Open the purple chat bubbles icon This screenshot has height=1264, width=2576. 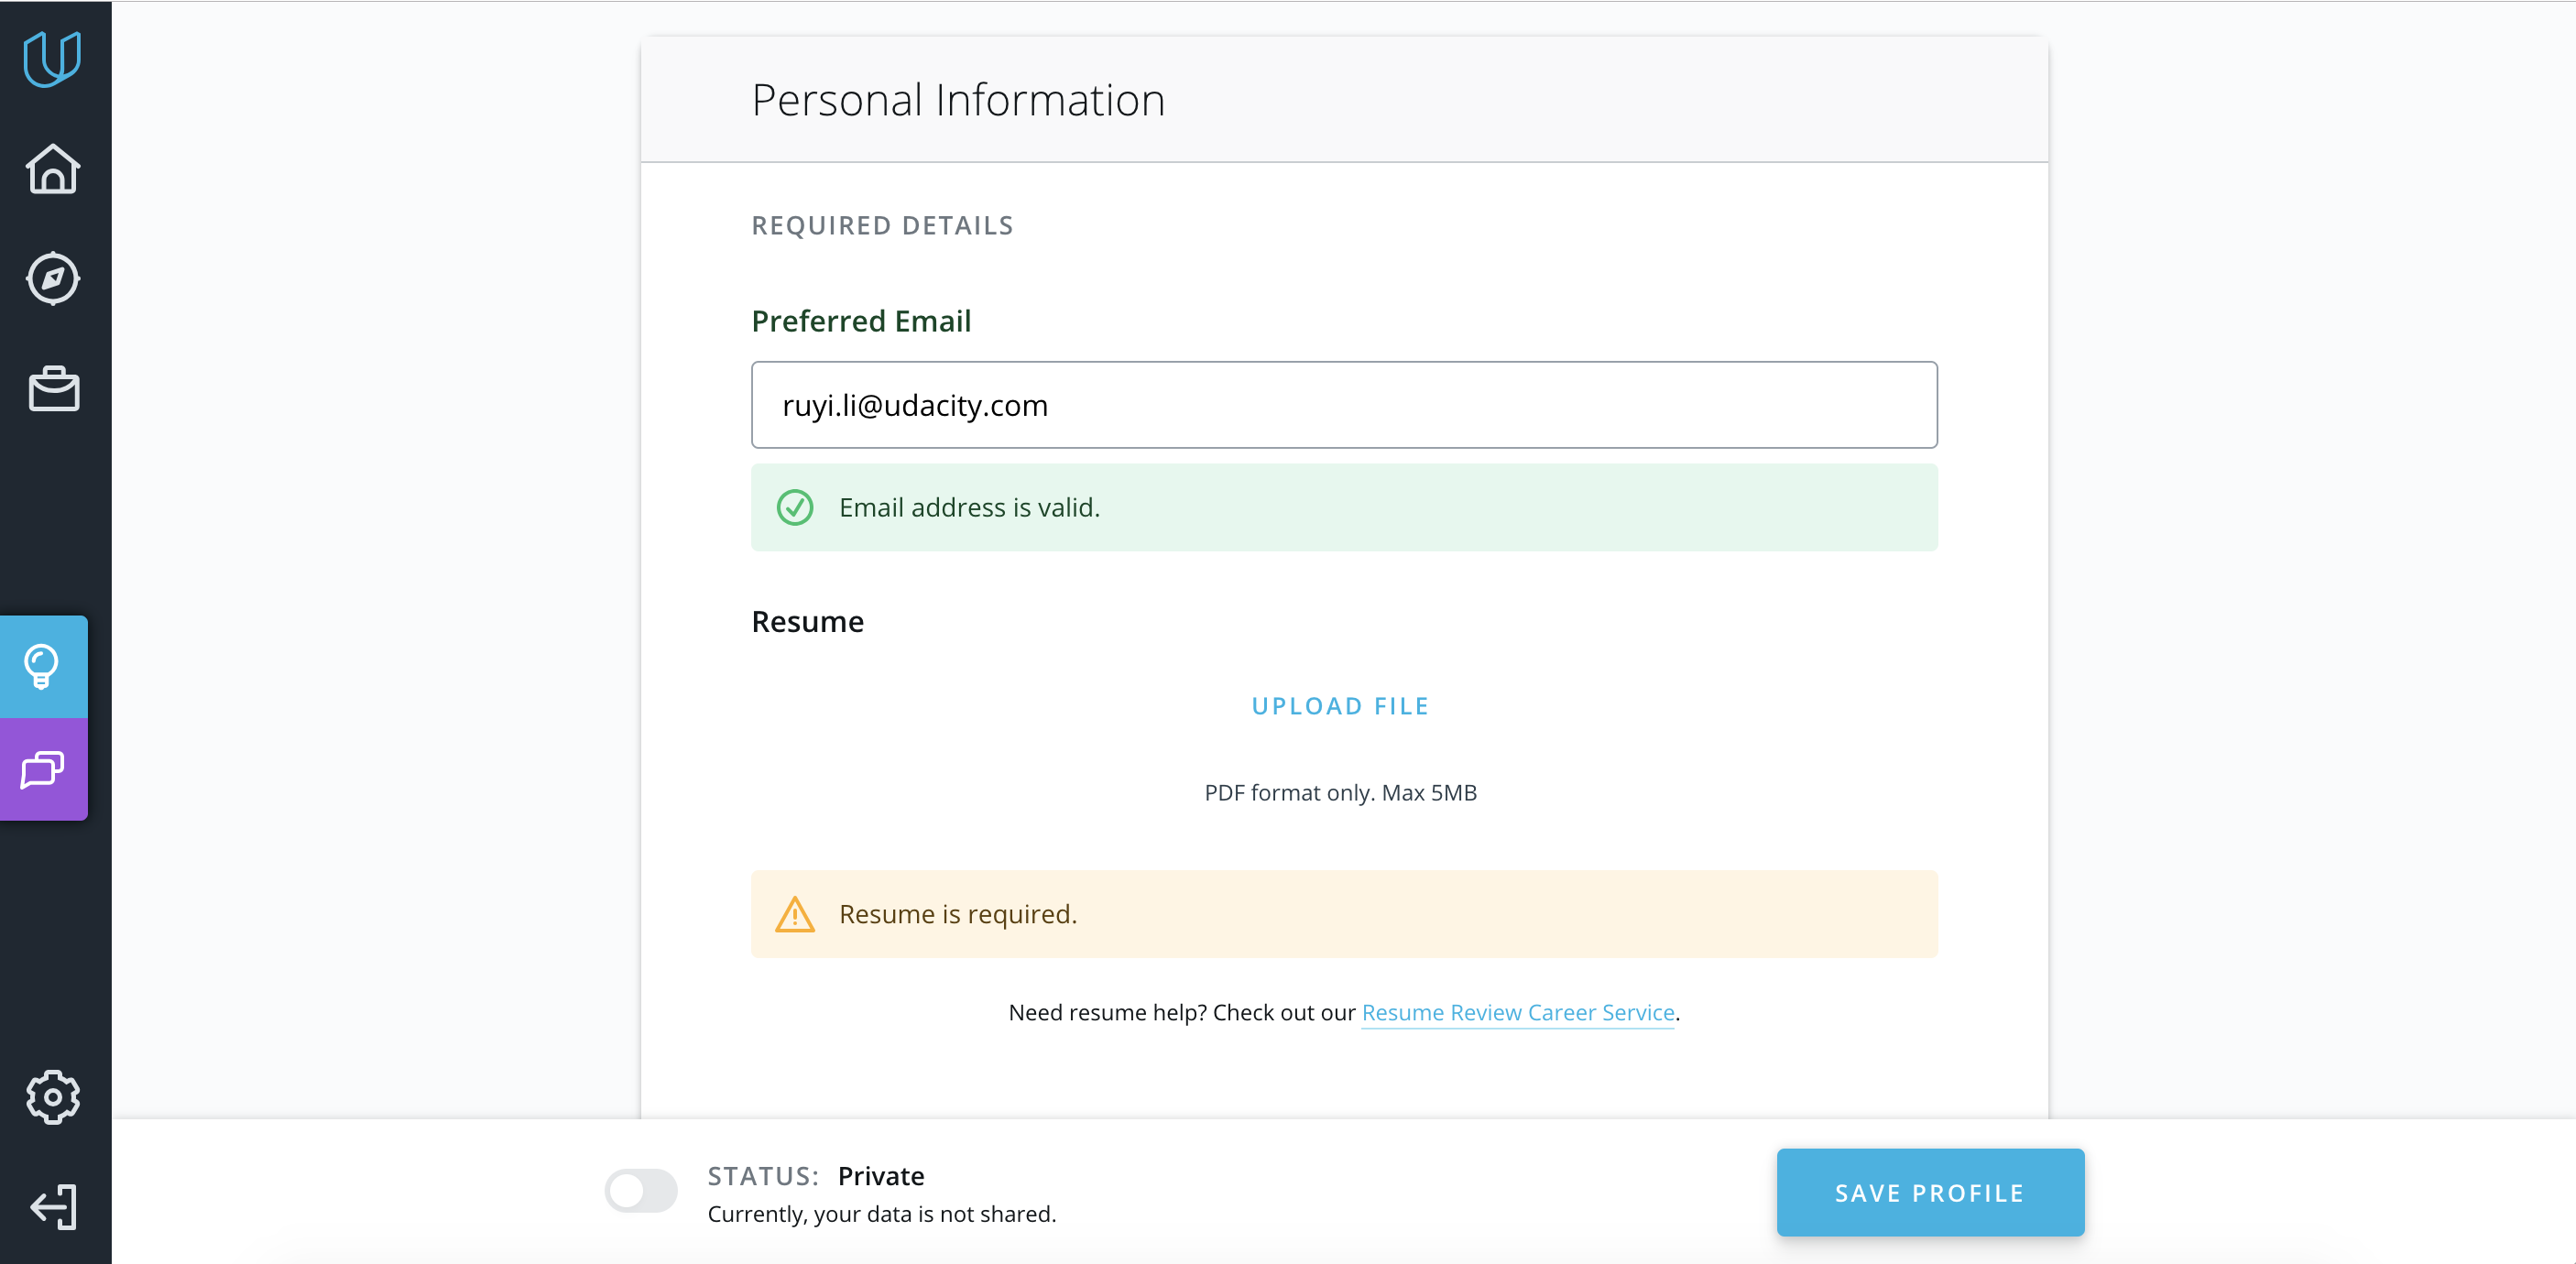tap(43, 769)
